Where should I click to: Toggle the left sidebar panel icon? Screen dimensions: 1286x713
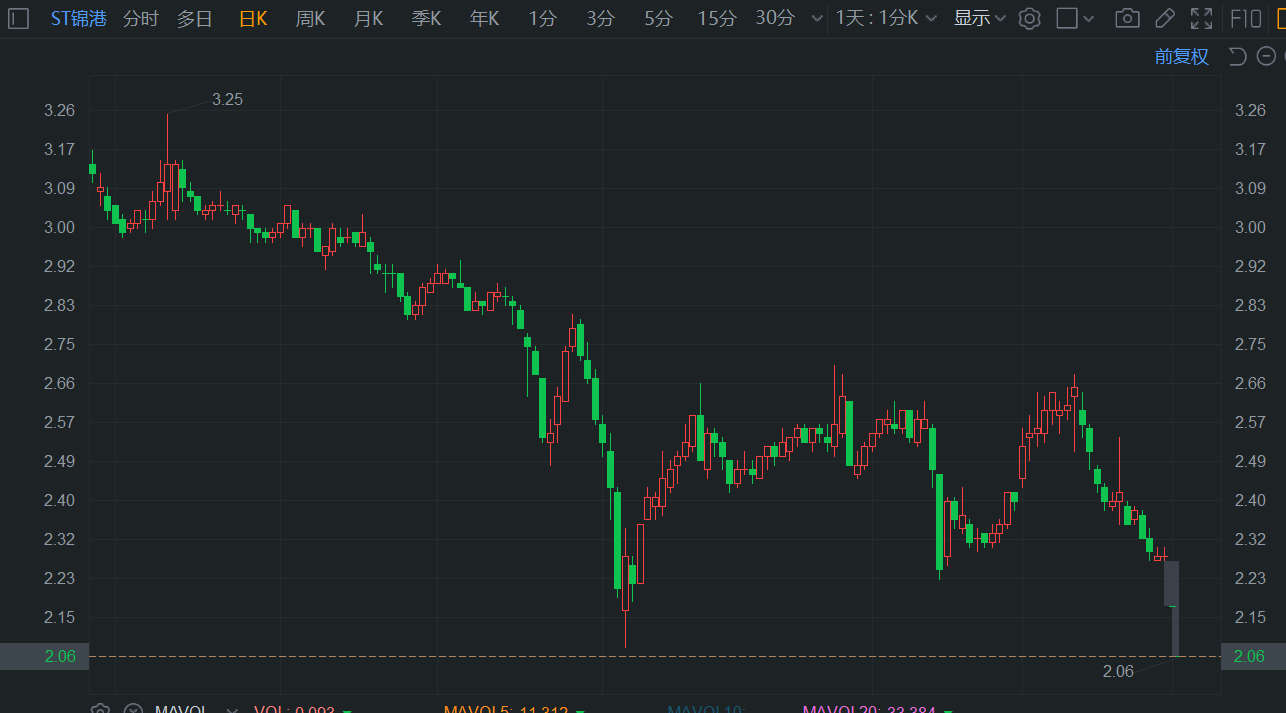(x=18, y=18)
